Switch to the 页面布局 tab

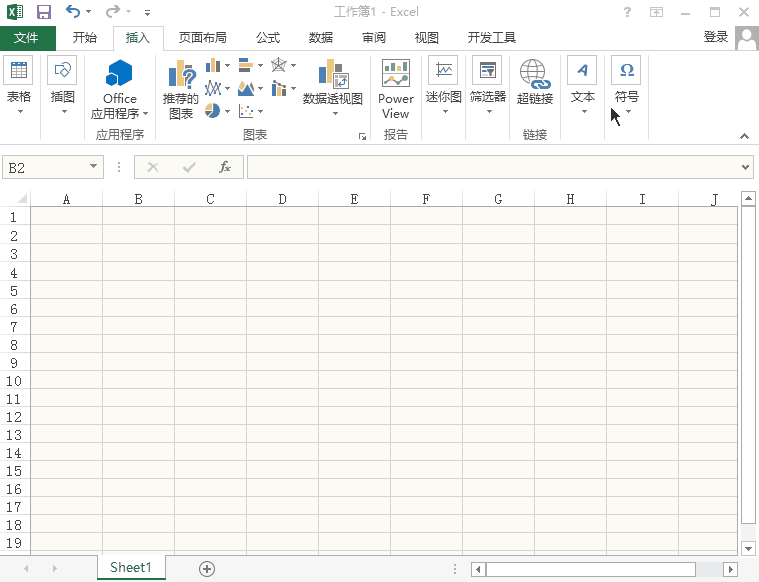click(202, 38)
